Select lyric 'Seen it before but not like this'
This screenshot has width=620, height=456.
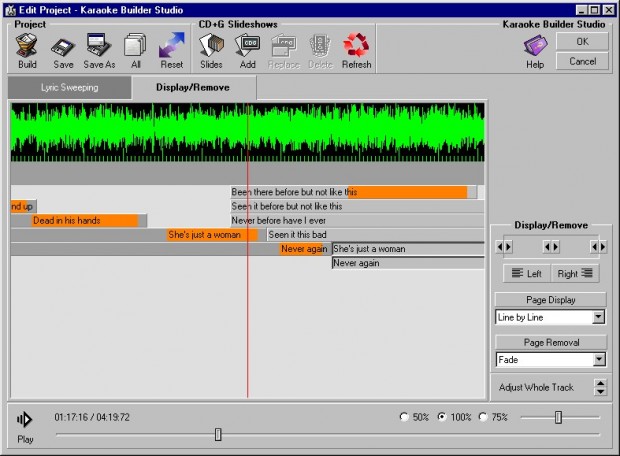tap(357, 206)
